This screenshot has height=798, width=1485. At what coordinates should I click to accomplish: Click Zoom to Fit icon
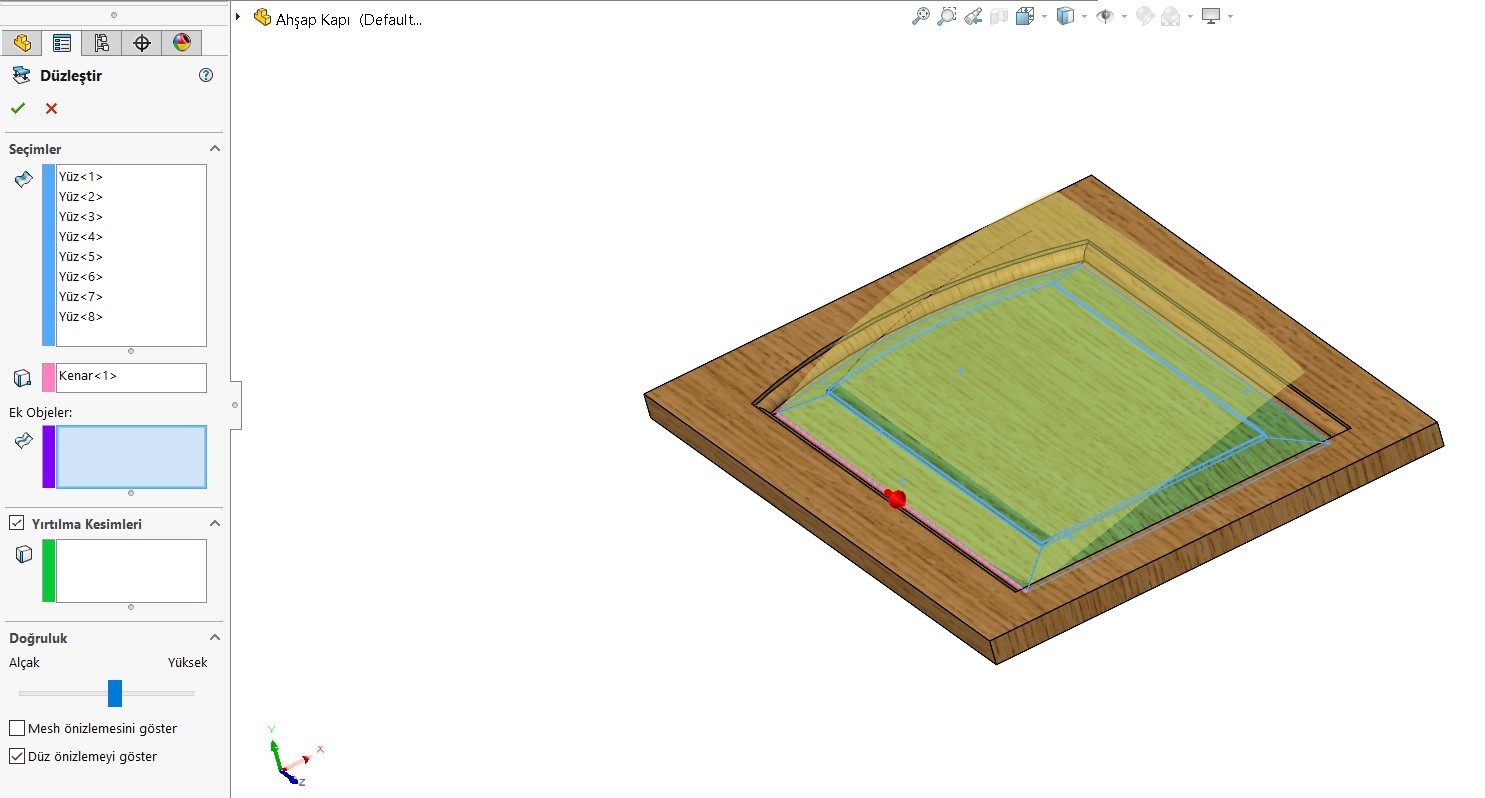[921, 17]
